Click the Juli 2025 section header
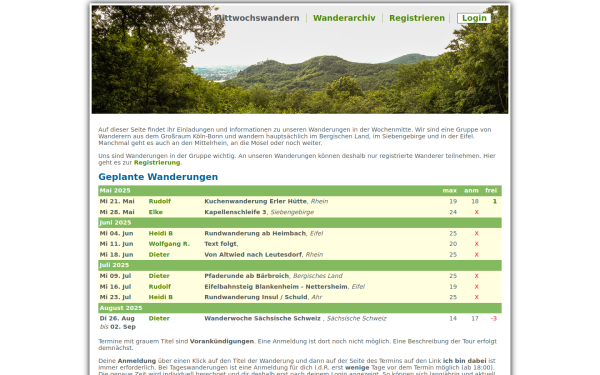Viewport: 600px width, 375px height. coord(300,265)
